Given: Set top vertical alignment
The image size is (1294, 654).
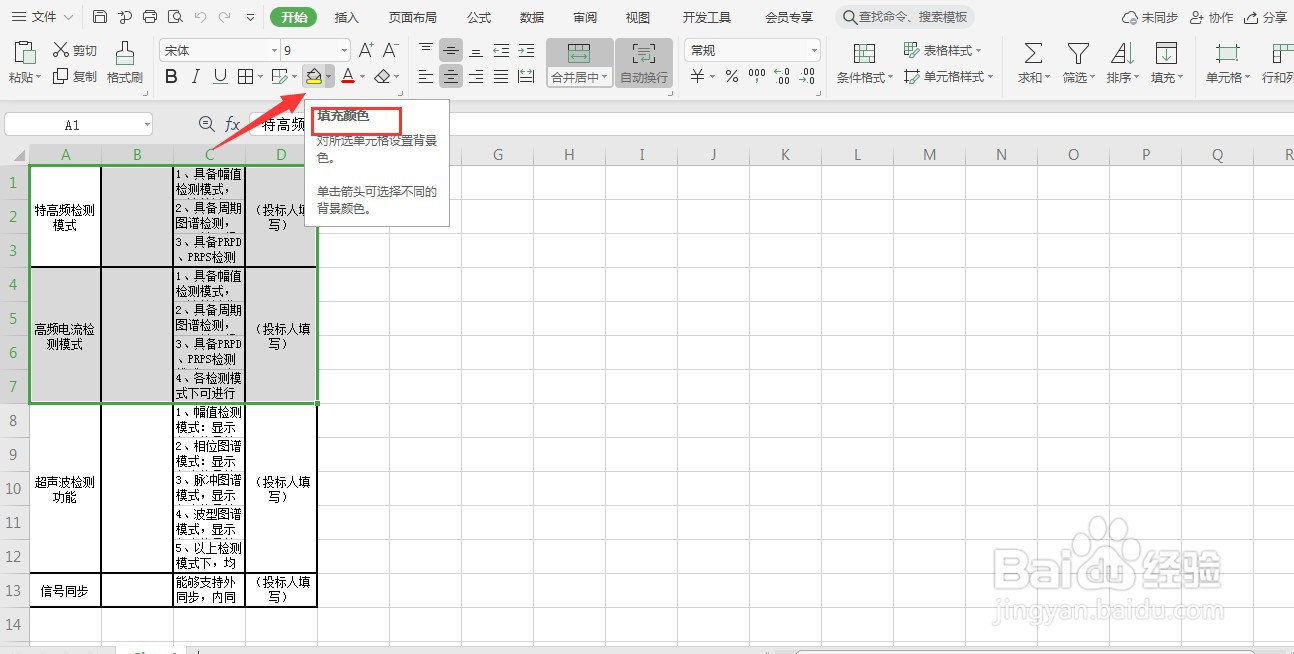Looking at the screenshot, I should (426, 50).
